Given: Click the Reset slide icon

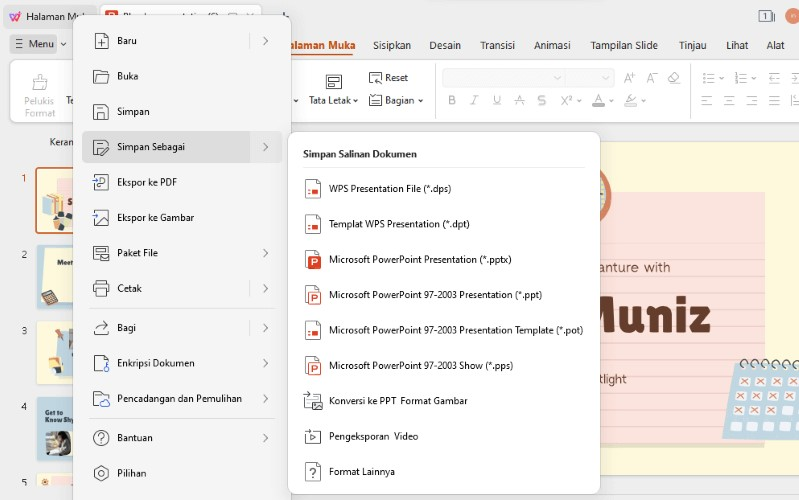Looking at the screenshot, I should [375, 78].
